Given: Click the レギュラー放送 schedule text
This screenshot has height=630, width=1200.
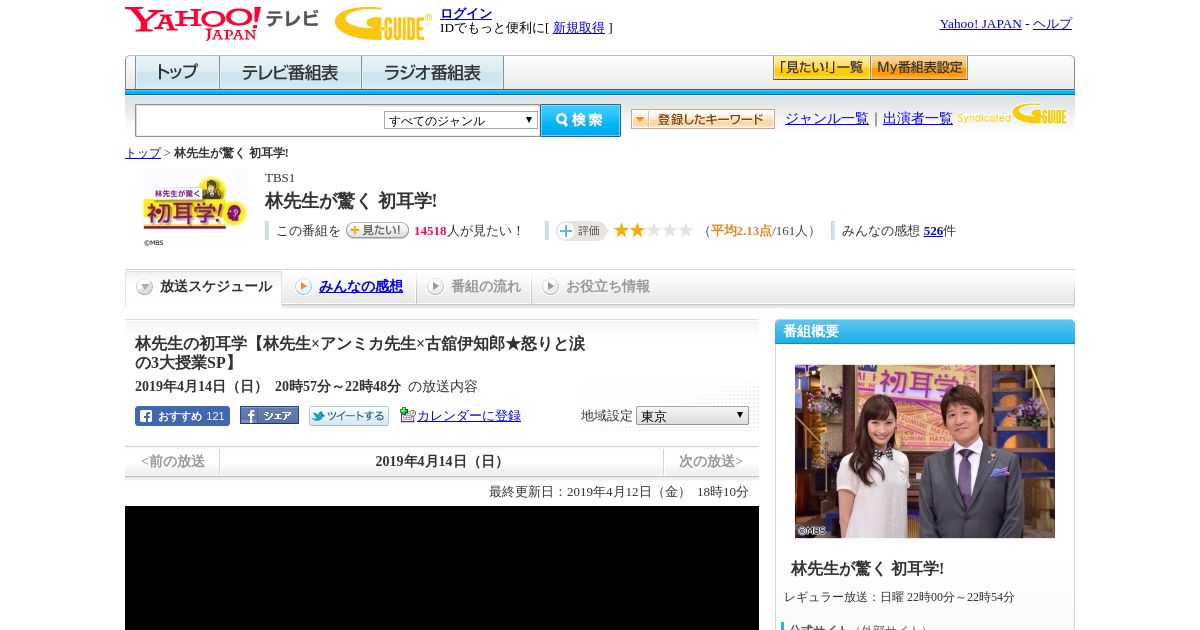Looking at the screenshot, I should click(899, 597).
